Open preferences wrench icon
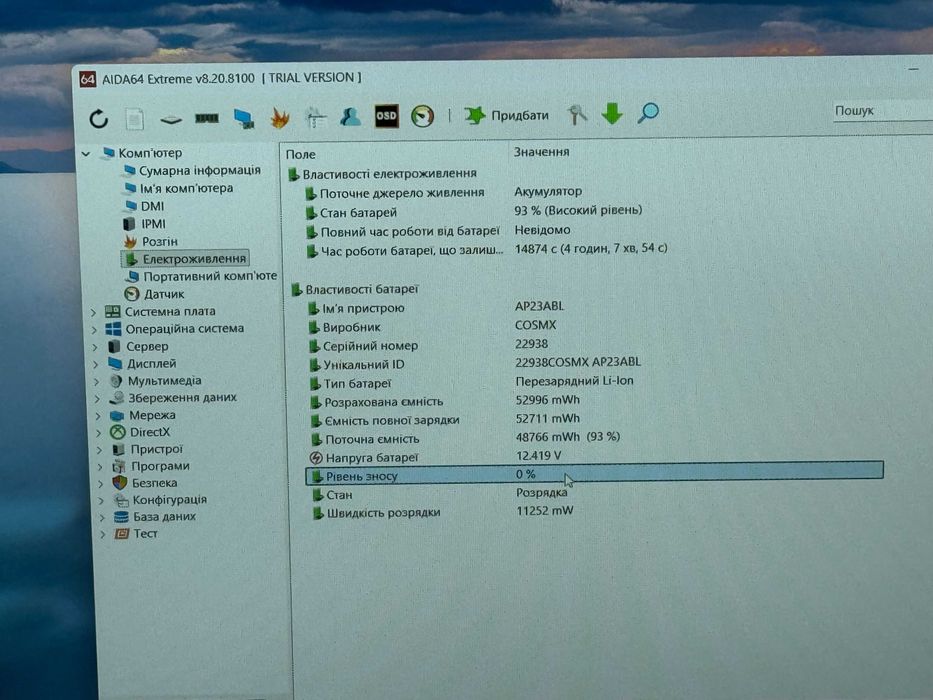This screenshot has width=933, height=700. 577,114
